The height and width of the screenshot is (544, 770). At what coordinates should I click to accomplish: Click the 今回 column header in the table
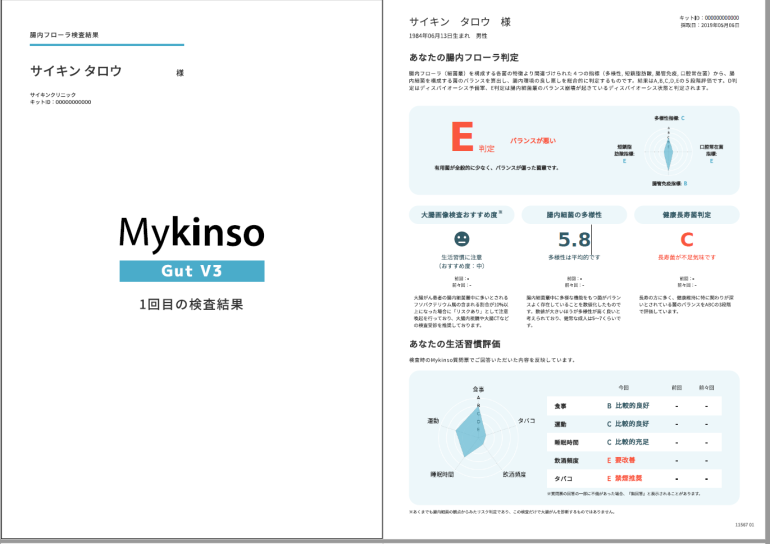coord(623,387)
